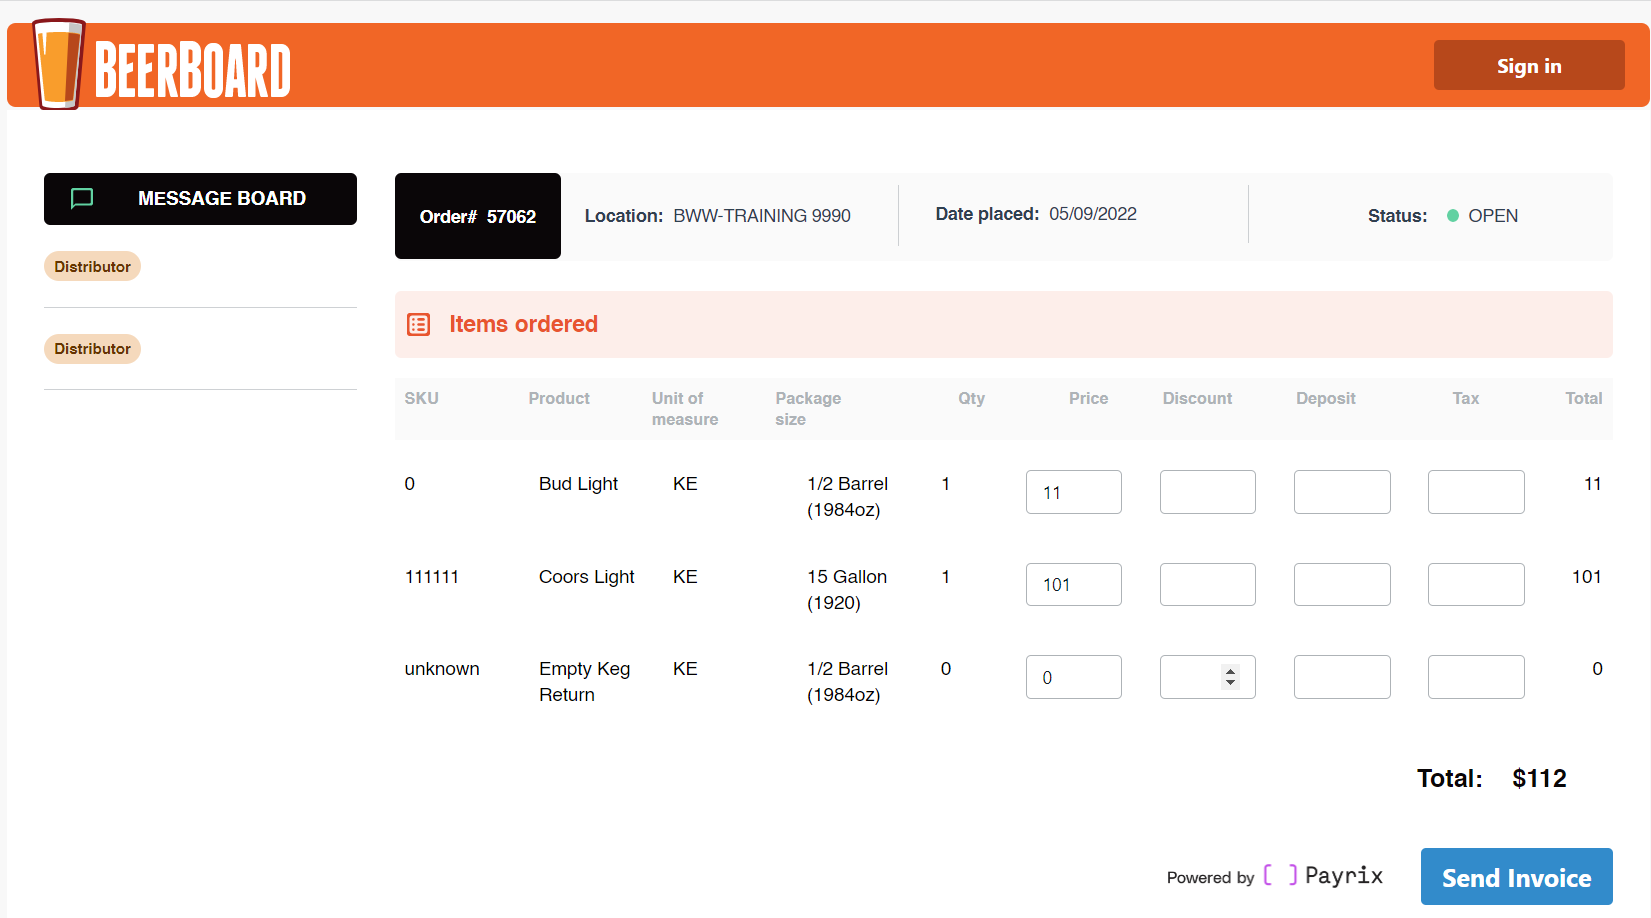Select the Empty Keg Return price field
Screen dimensions: 1651x918
point(1073,677)
